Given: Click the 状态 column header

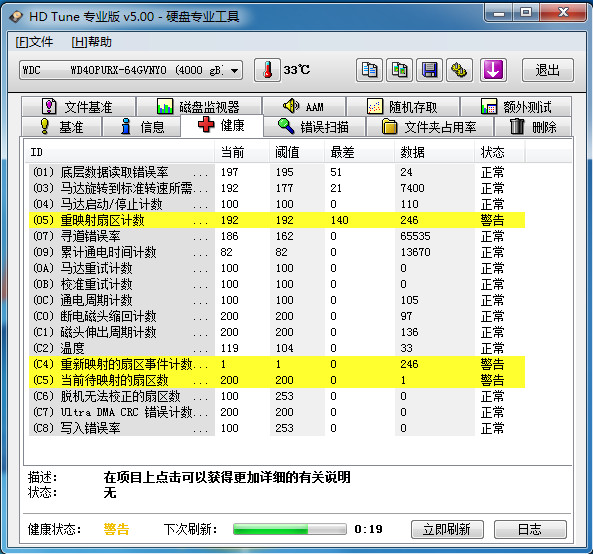Looking at the screenshot, I should 500,152.
